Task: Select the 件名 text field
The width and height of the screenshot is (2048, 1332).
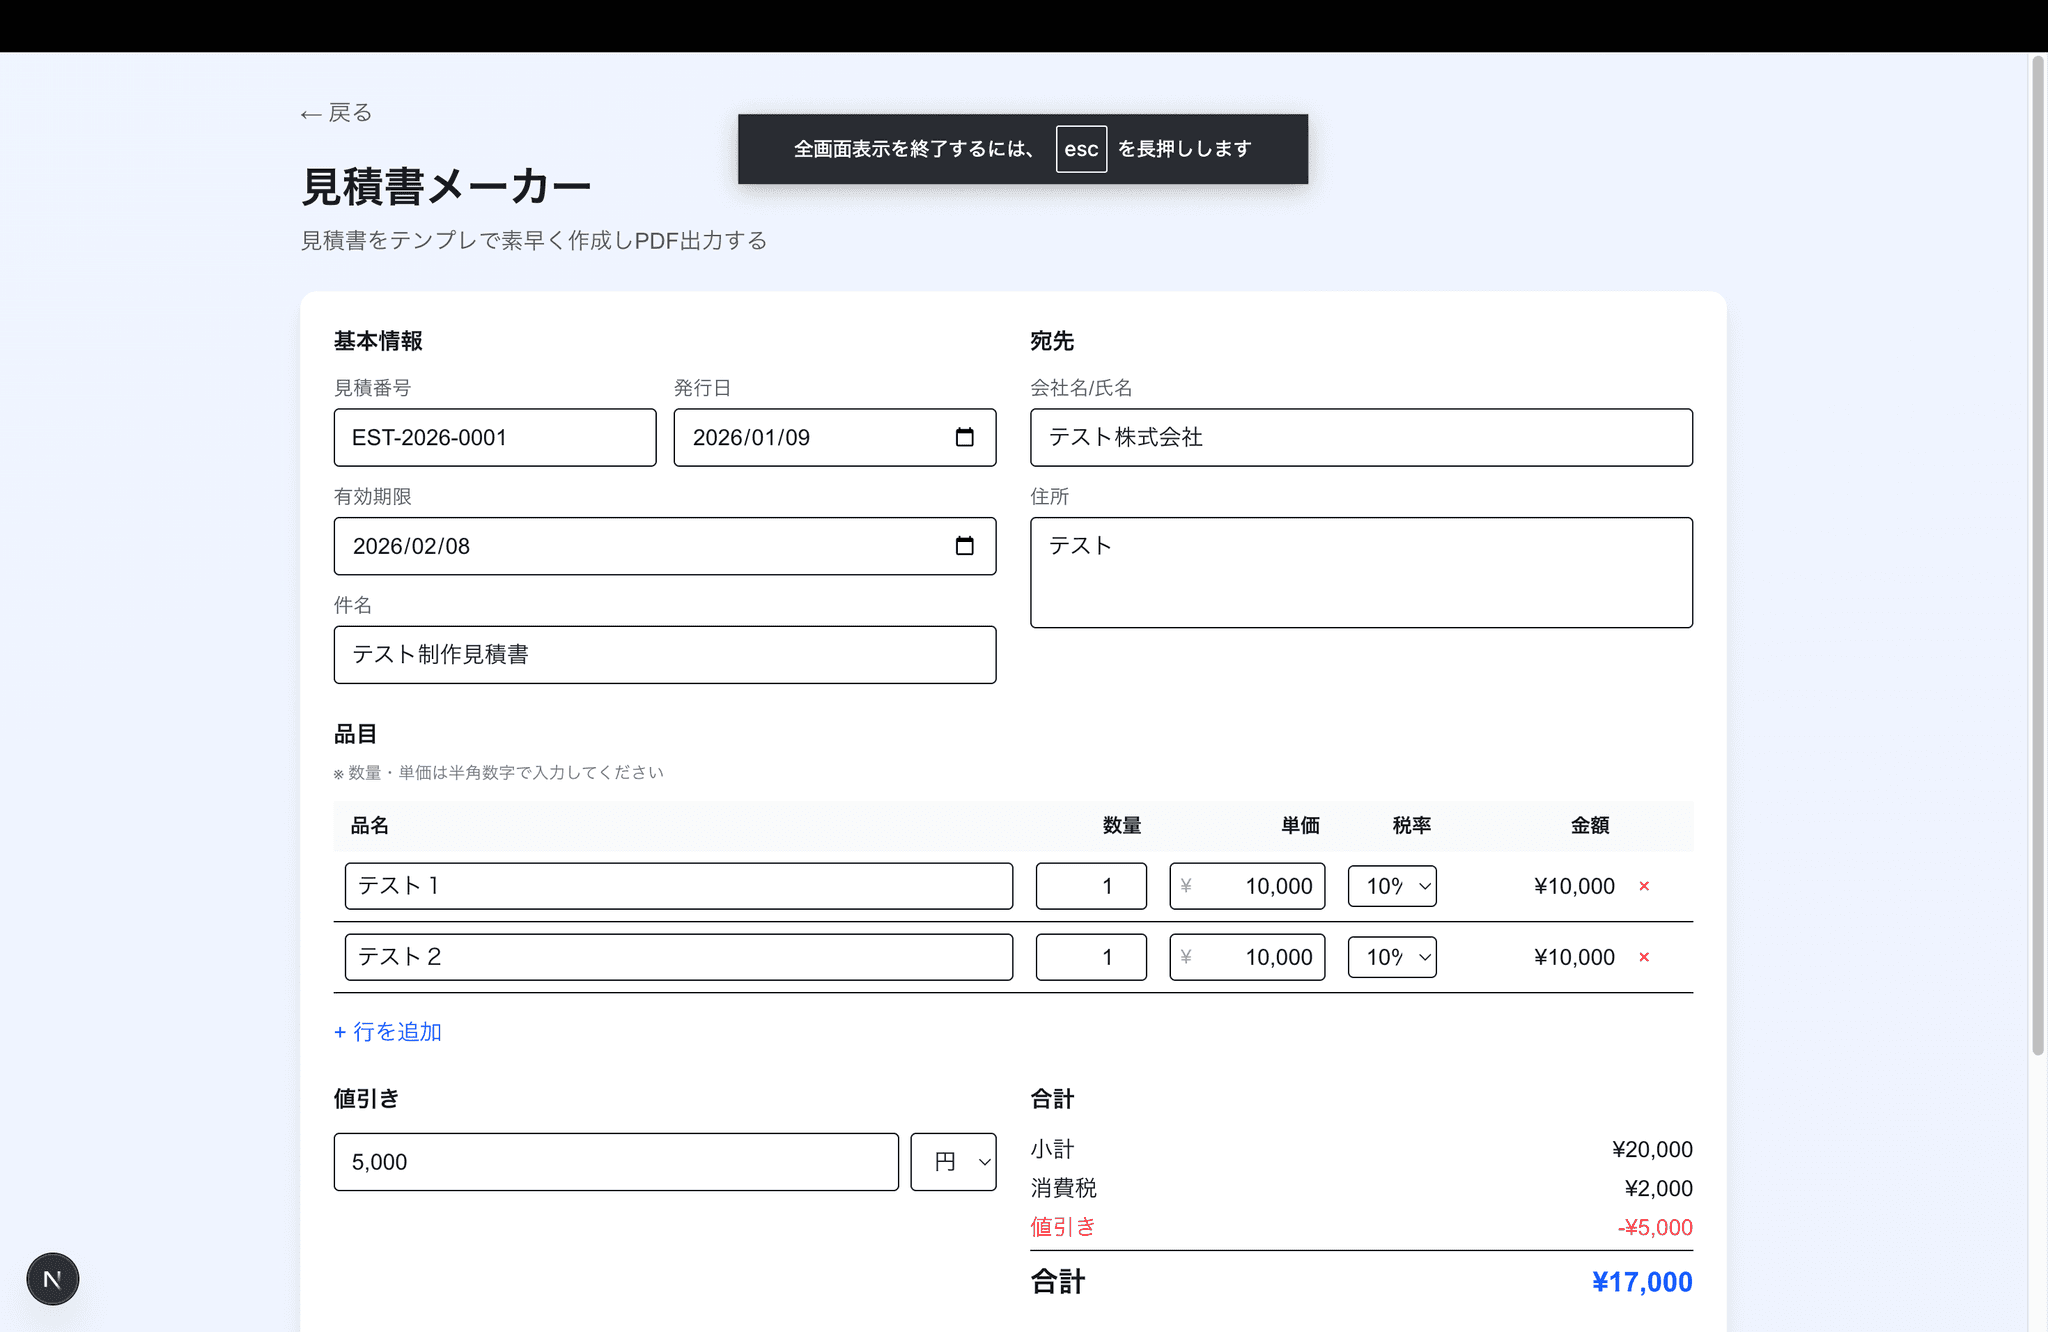Action: 664,655
